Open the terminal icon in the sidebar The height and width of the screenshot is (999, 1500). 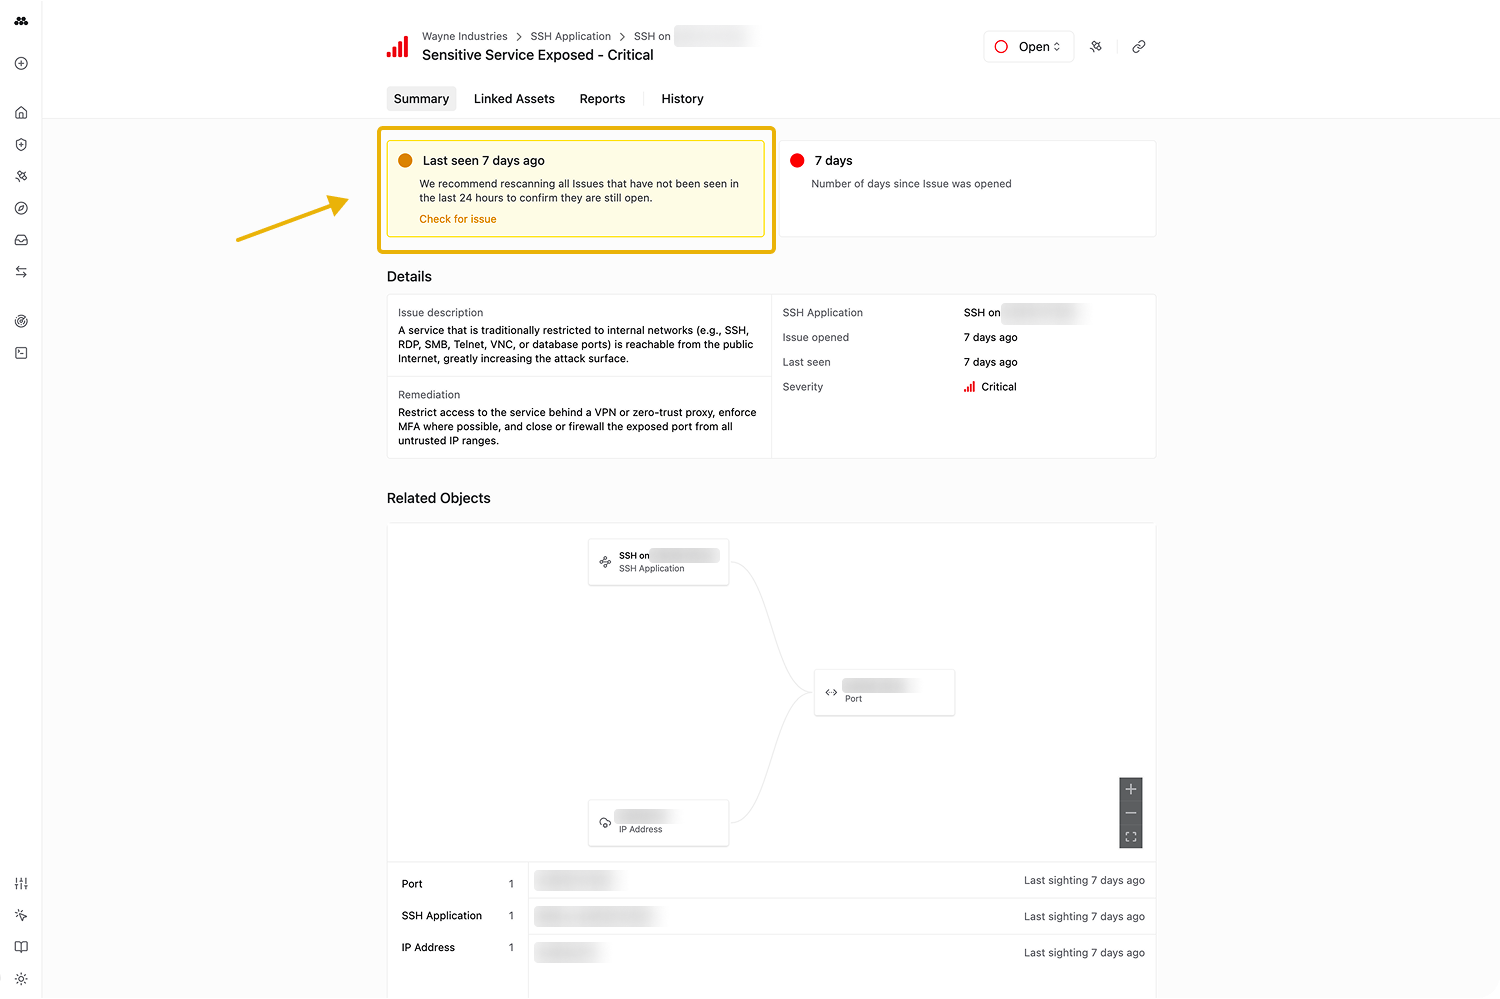point(21,353)
